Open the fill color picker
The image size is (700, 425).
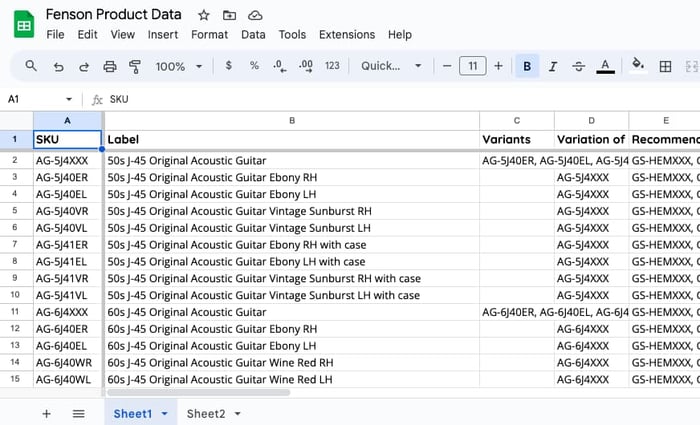pyautogui.click(x=638, y=66)
